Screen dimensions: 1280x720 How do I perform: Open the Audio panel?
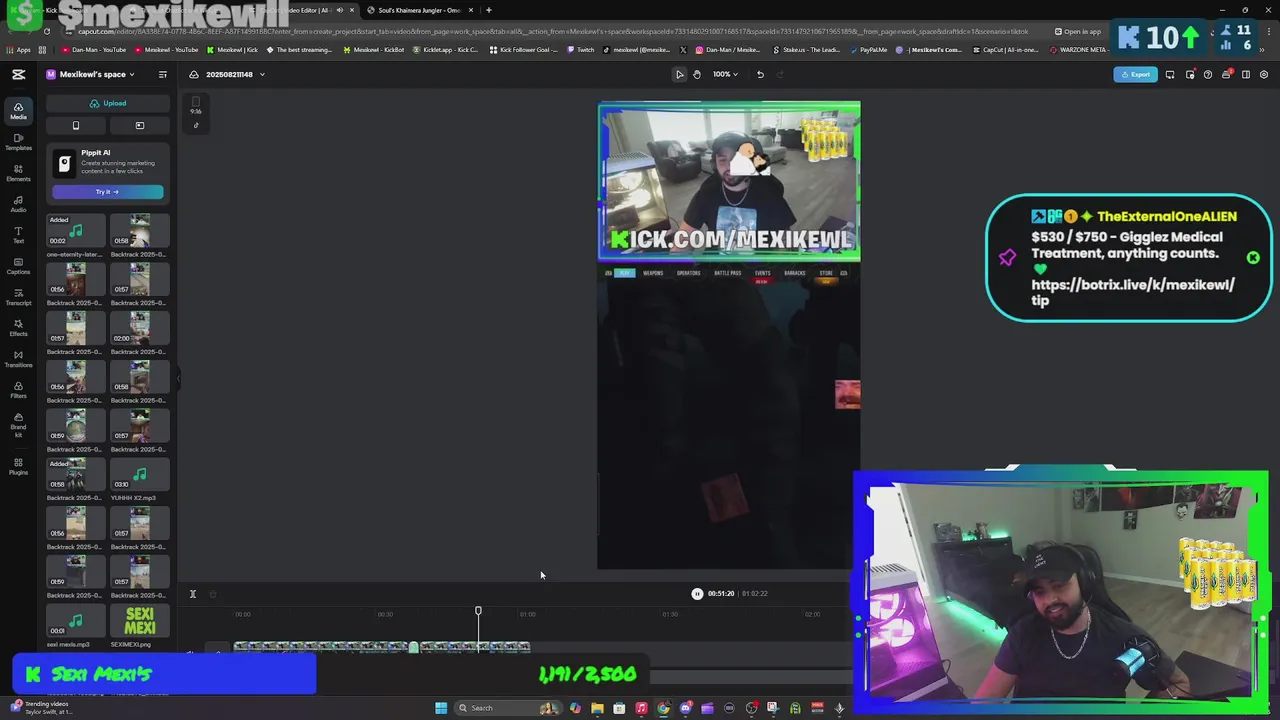[18, 204]
